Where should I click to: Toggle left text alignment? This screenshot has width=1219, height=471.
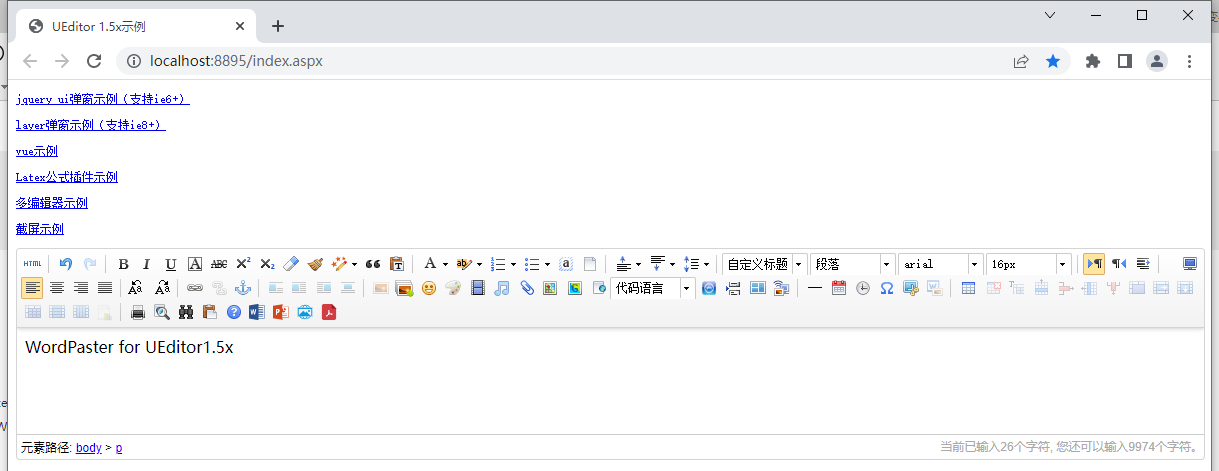(33, 288)
